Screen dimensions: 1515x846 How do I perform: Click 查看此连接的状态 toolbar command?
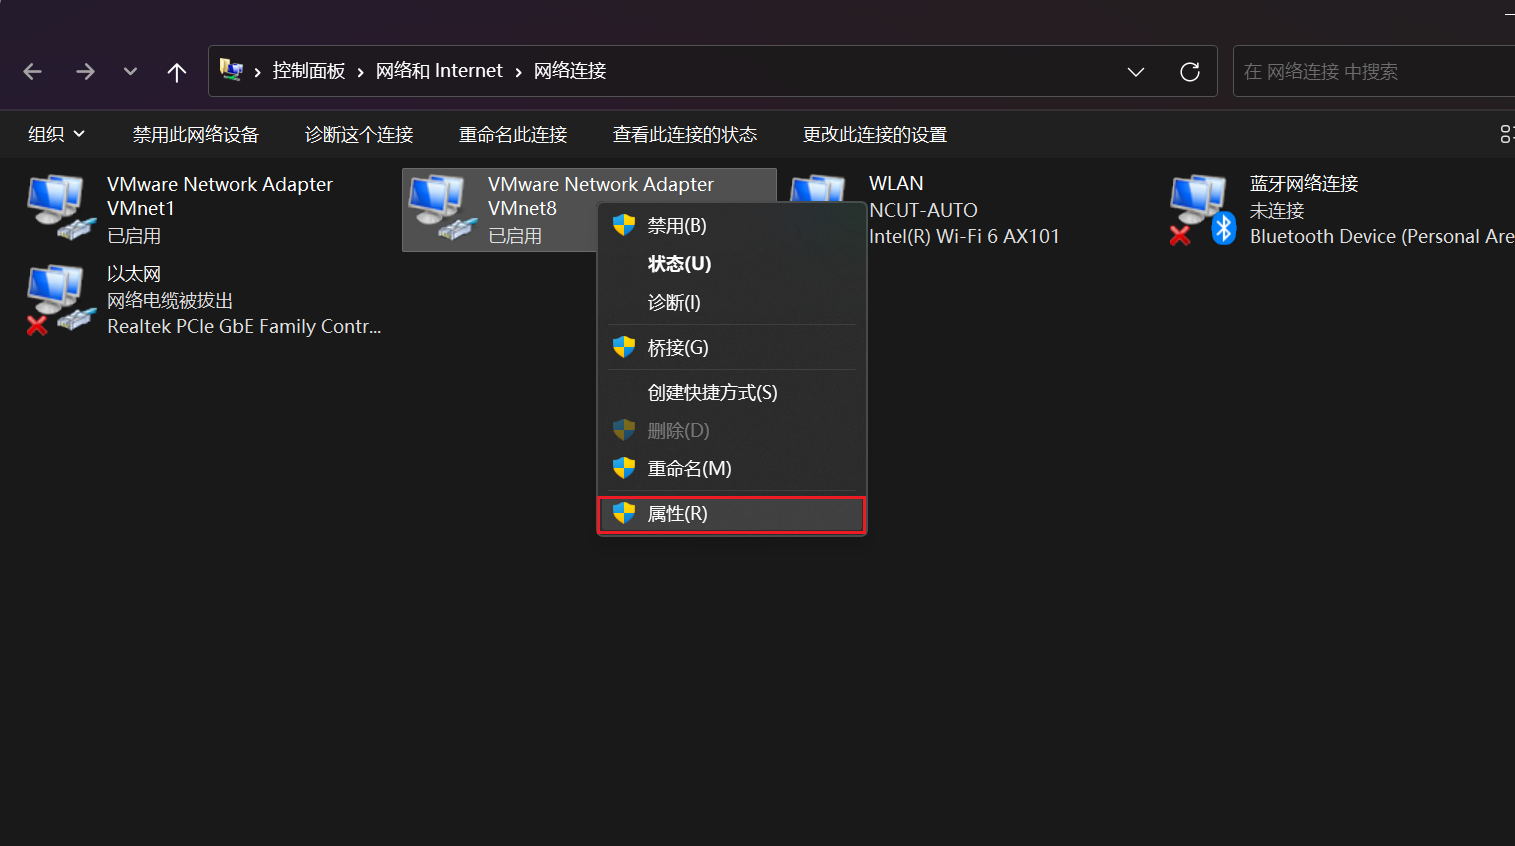click(685, 134)
